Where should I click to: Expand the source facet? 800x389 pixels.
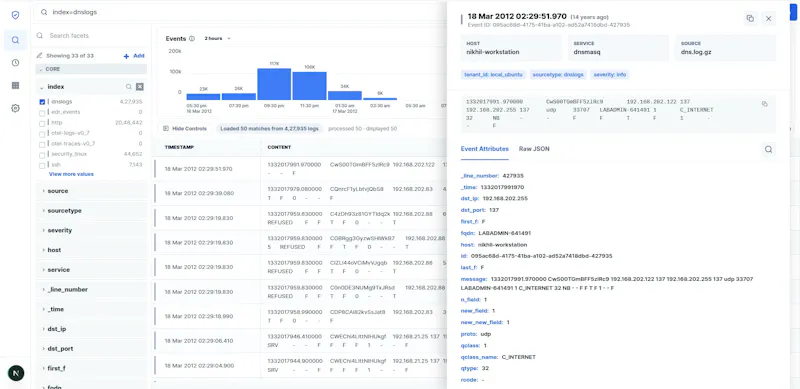pyautogui.click(x=92, y=191)
